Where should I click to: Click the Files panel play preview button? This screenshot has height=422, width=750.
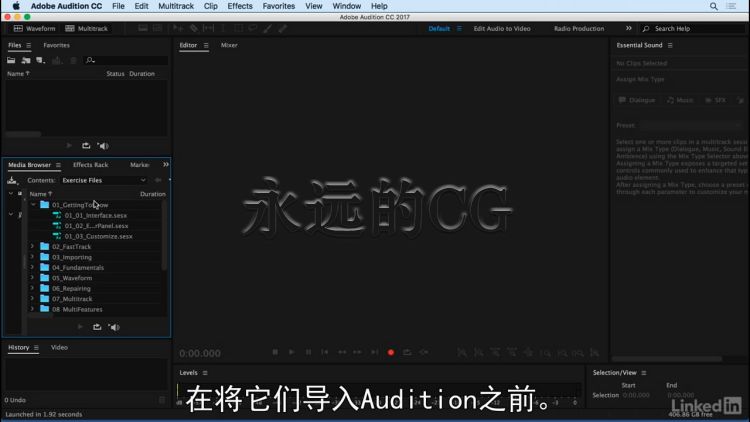coord(69,145)
